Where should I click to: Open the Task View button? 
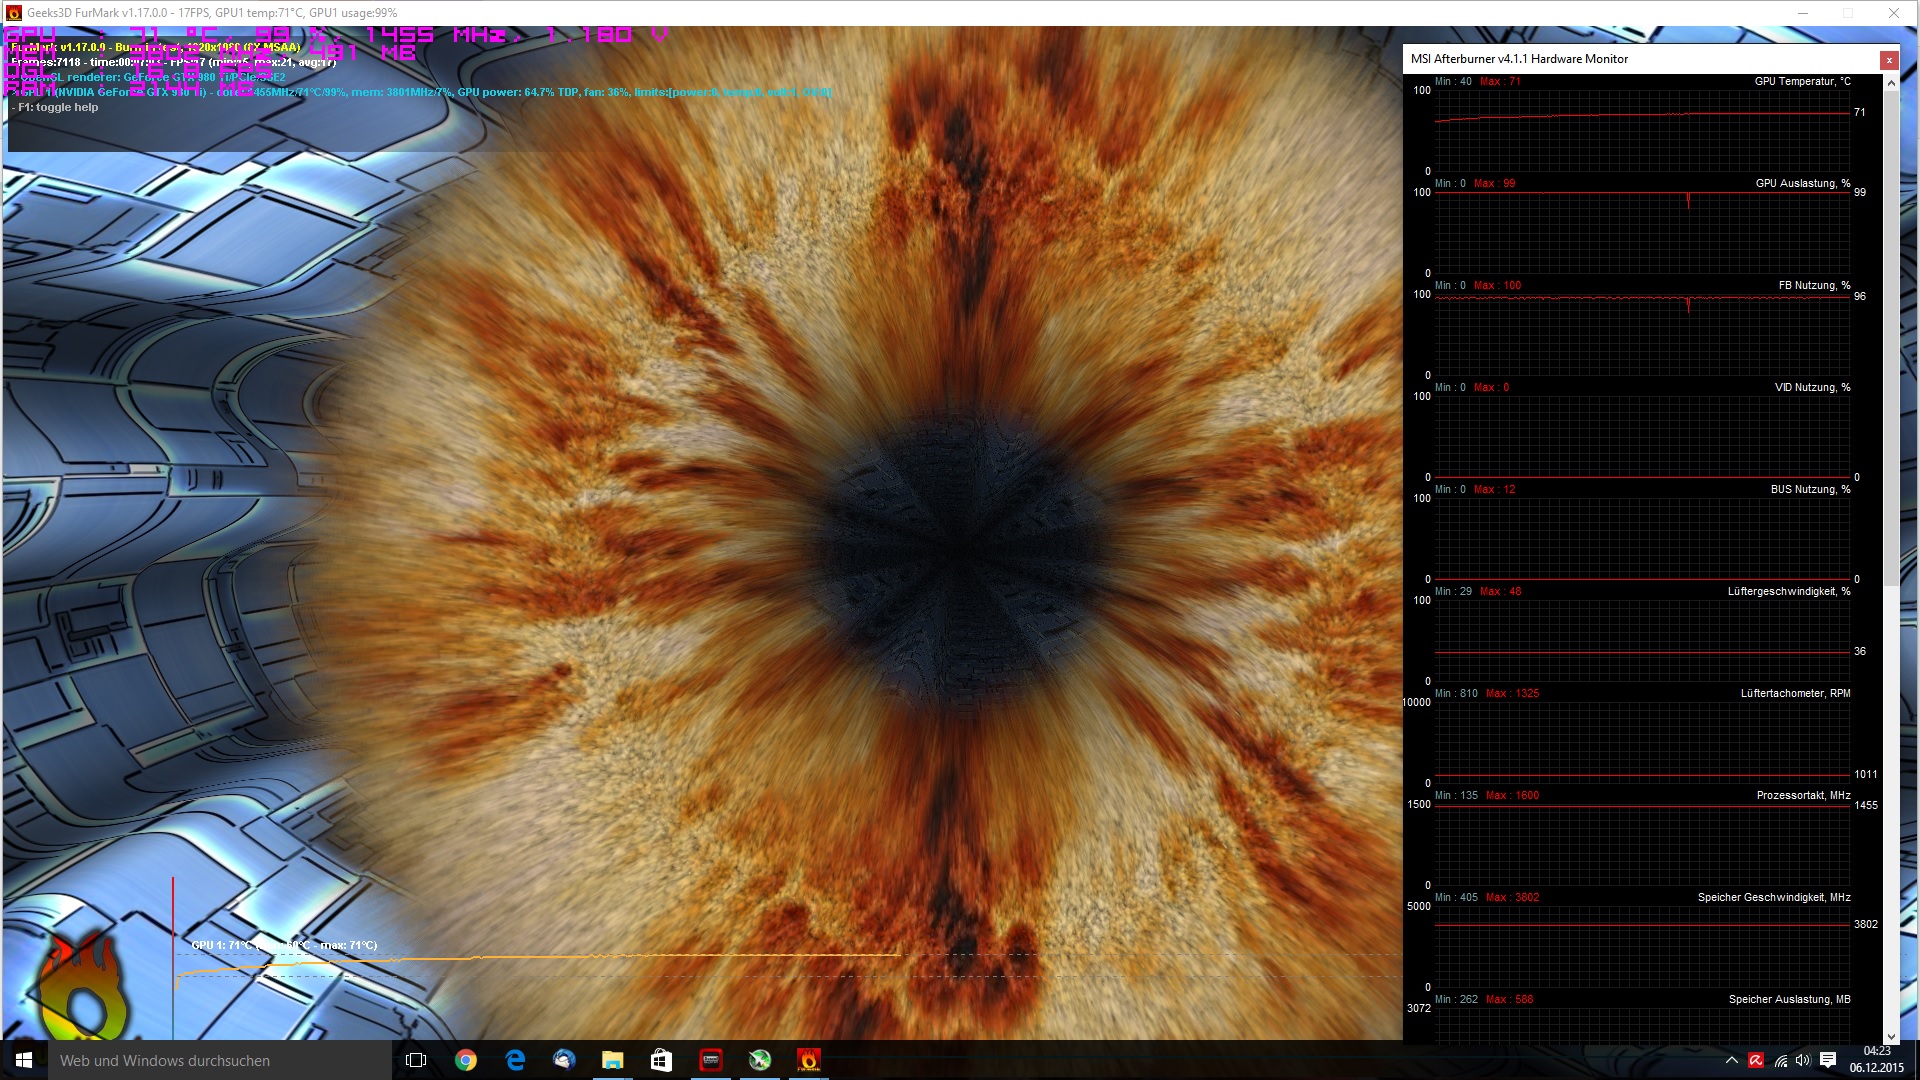tap(417, 1060)
